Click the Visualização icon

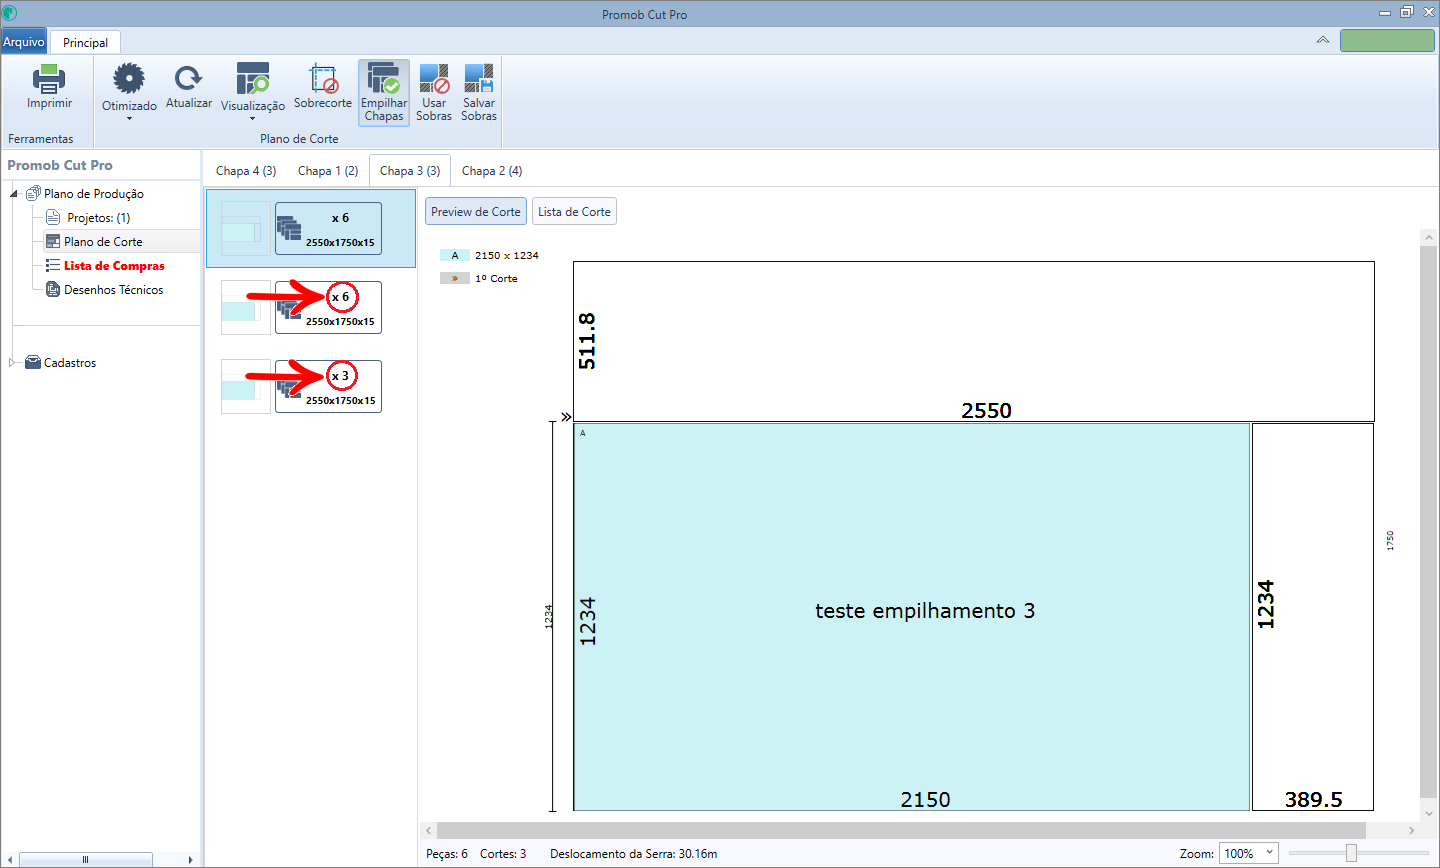pyautogui.click(x=252, y=79)
